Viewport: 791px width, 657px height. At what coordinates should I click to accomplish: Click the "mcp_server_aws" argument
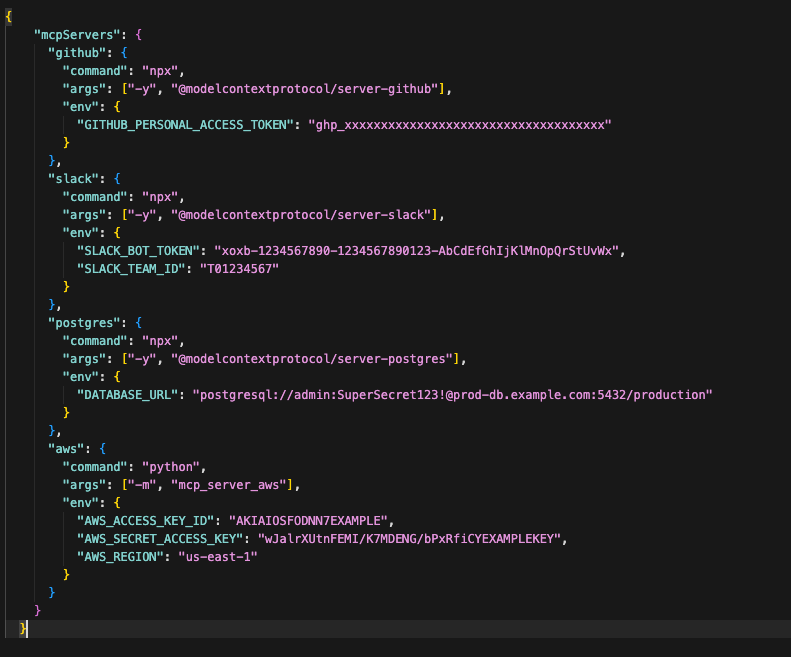(233, 484)
